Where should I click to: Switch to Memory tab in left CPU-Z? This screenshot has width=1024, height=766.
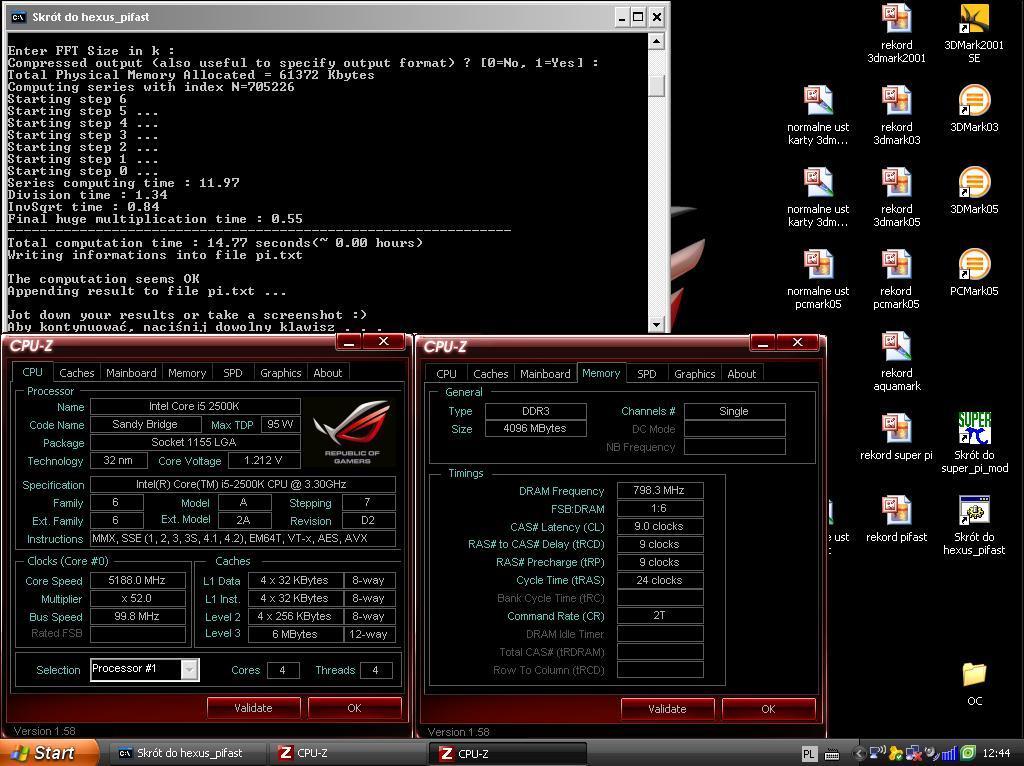(187, 373)
